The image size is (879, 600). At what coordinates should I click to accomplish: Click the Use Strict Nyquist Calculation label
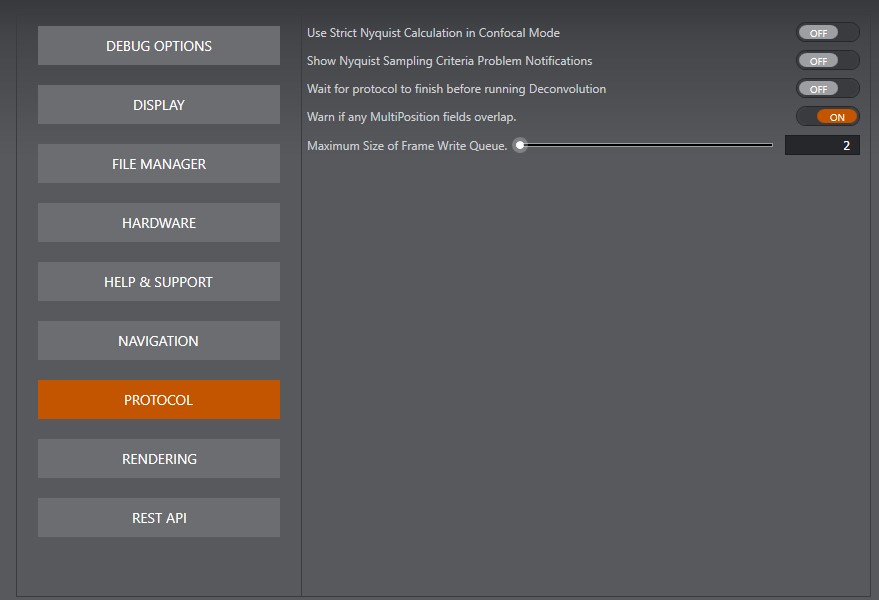(433, 33)
